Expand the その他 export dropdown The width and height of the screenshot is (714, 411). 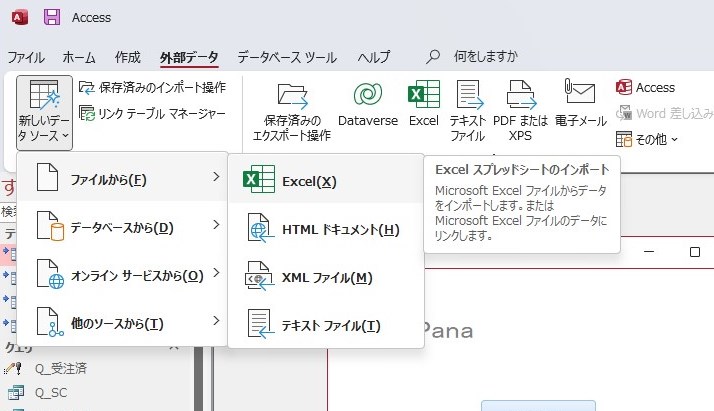647,139
